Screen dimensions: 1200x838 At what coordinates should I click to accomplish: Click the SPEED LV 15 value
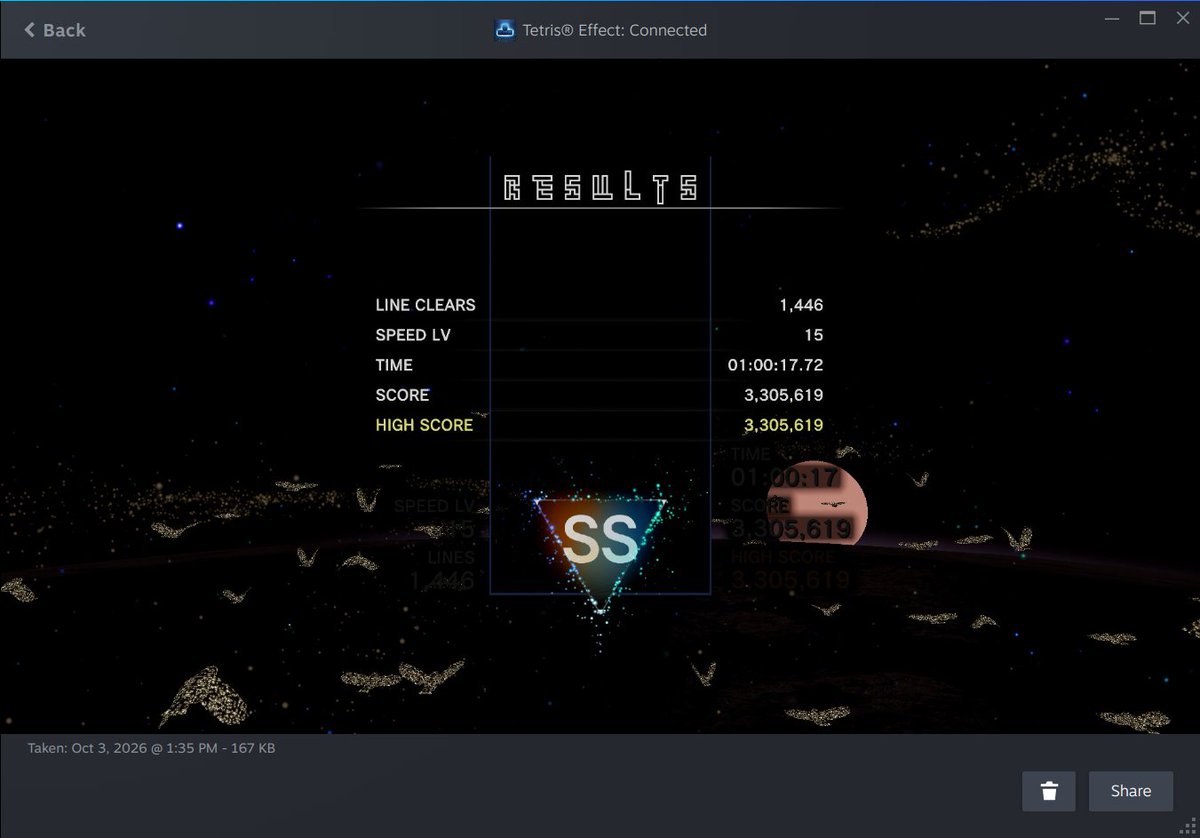(x=812, y=335)
